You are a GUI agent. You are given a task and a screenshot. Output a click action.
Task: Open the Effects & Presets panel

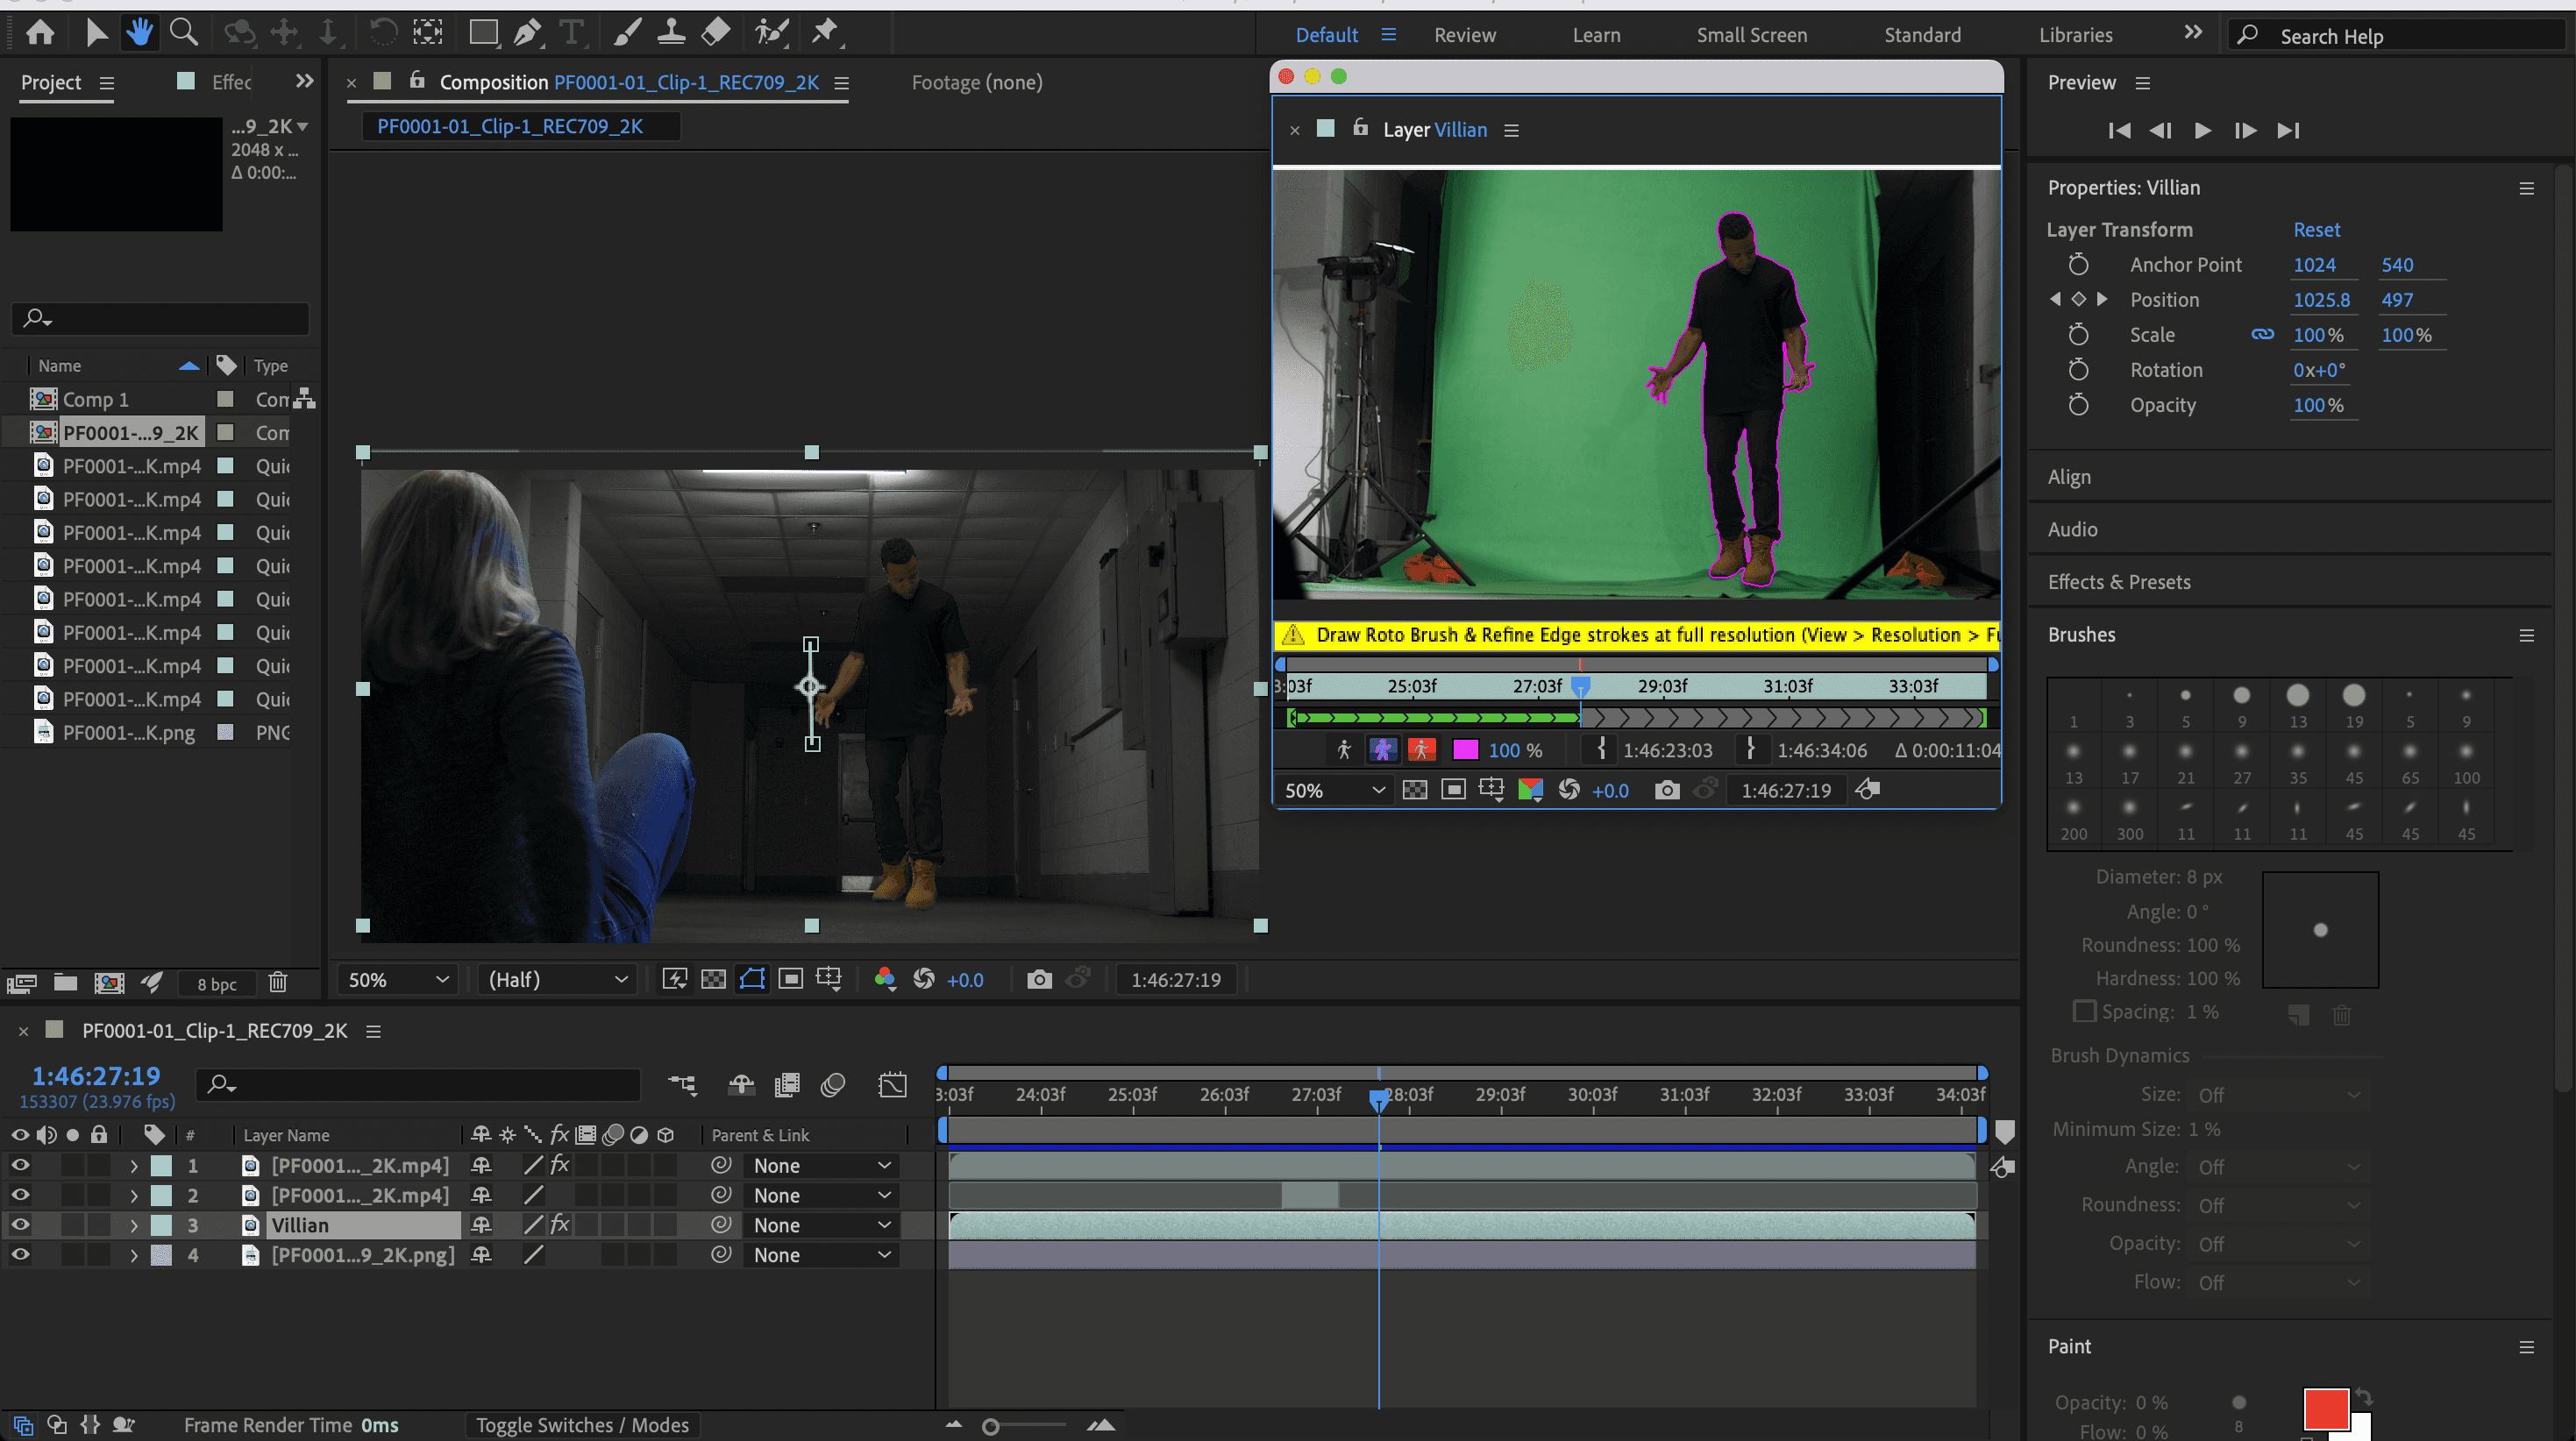click(x=2119, y=582)
